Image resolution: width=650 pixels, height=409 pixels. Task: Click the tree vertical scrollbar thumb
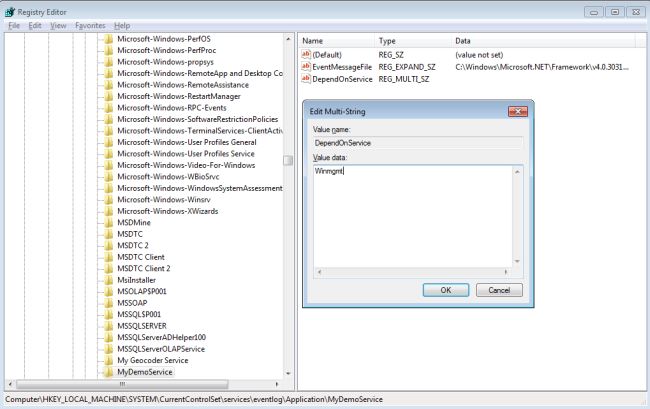288,160
